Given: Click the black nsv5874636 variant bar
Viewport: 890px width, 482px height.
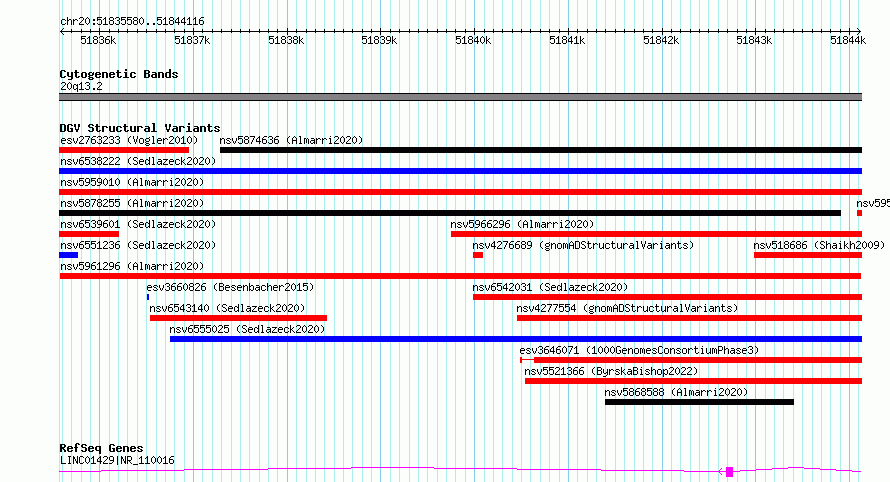Looking at the screenshot, I should (x=541, y=150).
